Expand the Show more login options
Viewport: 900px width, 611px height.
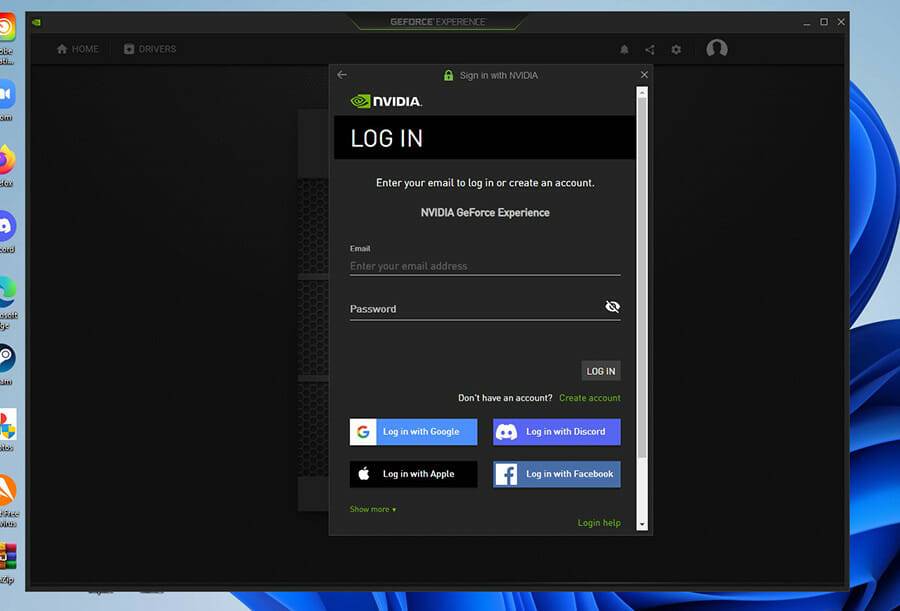[372, 509]
